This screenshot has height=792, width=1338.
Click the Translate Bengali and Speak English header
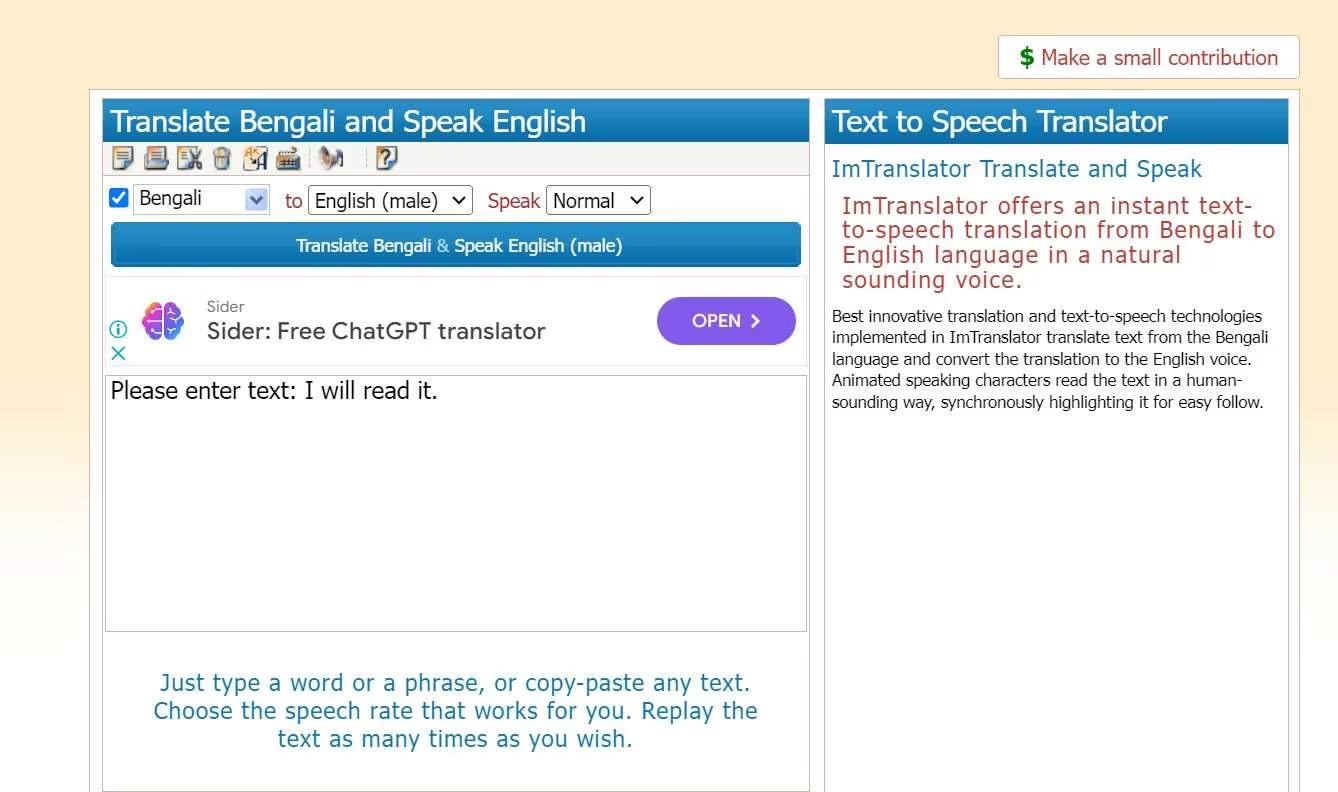click(349, 121)
